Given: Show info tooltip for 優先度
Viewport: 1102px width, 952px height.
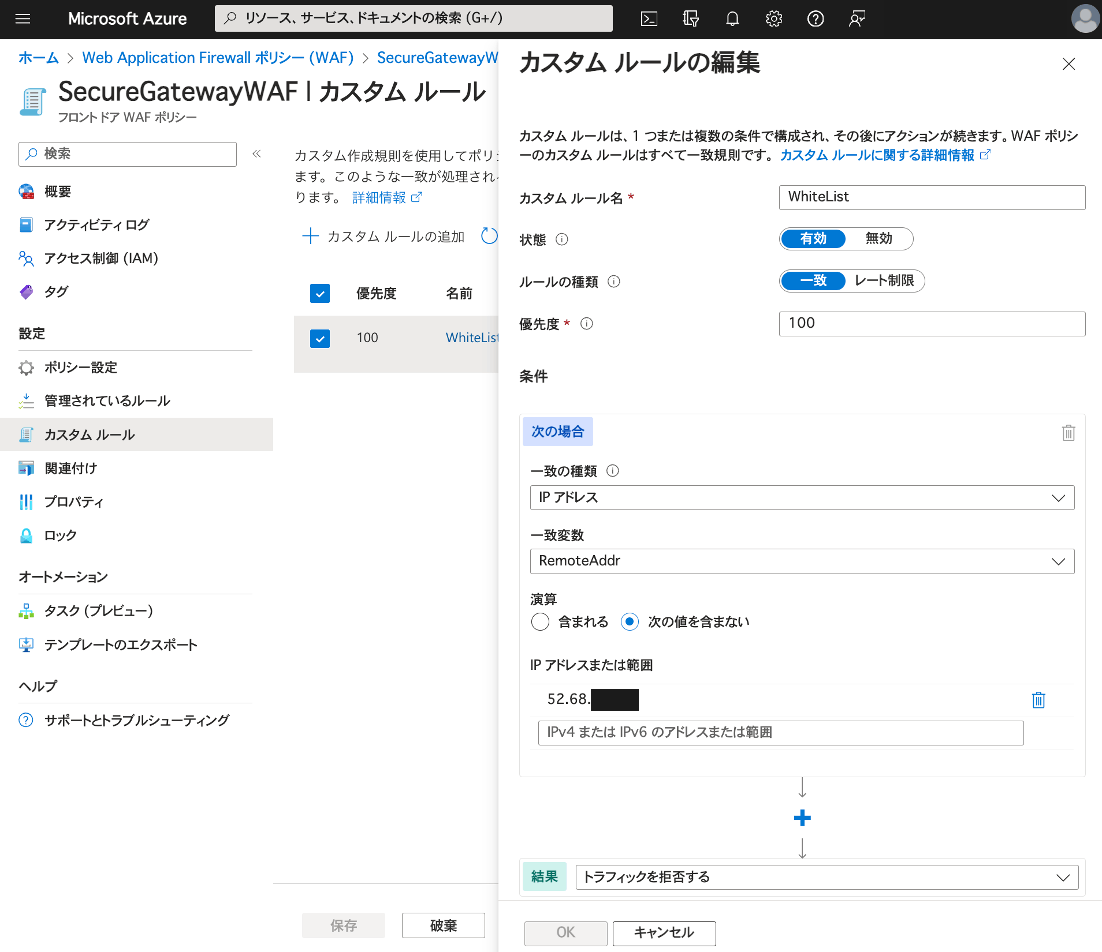Looking at the screenshot, I should coord(587,324).
